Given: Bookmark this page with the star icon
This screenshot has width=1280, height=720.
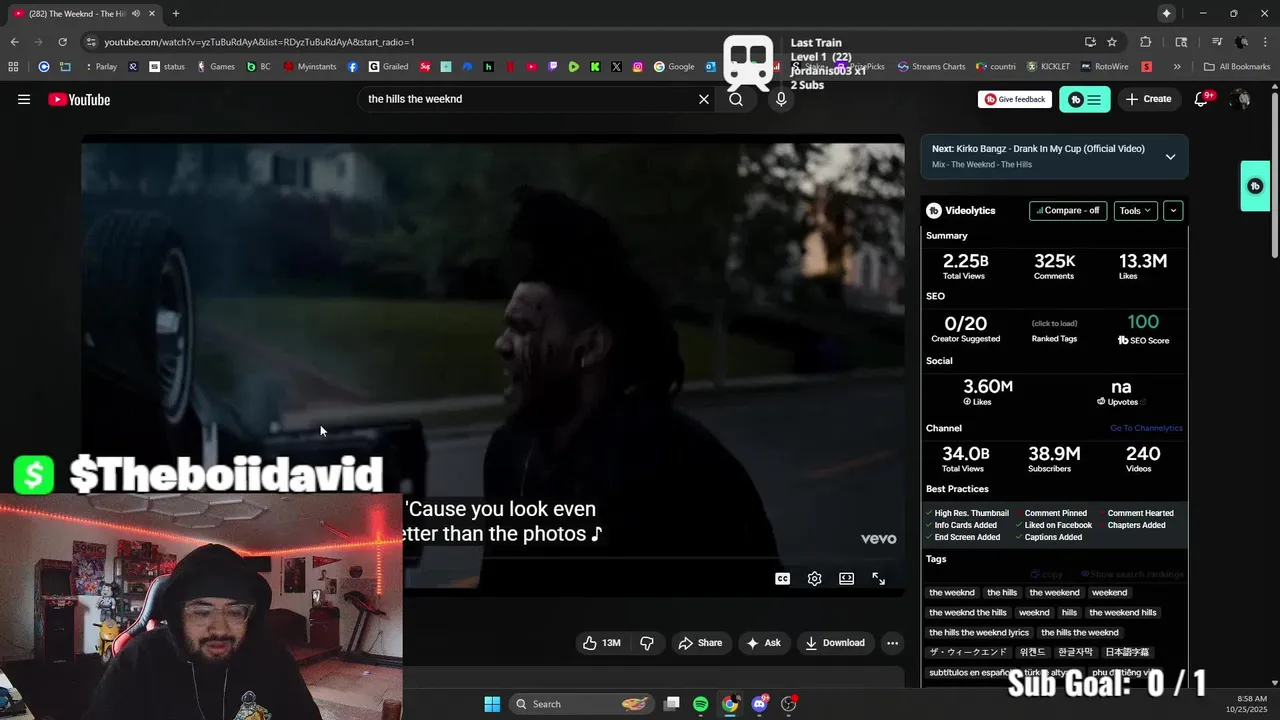Looking at the screenshot, I should [1112, 42].
